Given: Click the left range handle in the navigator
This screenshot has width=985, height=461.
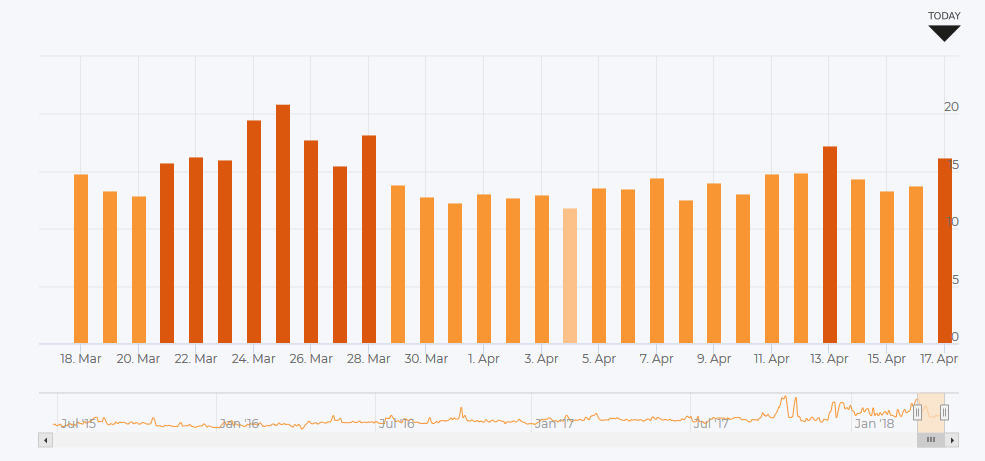Looking at the screenshot, I should 917,412.
